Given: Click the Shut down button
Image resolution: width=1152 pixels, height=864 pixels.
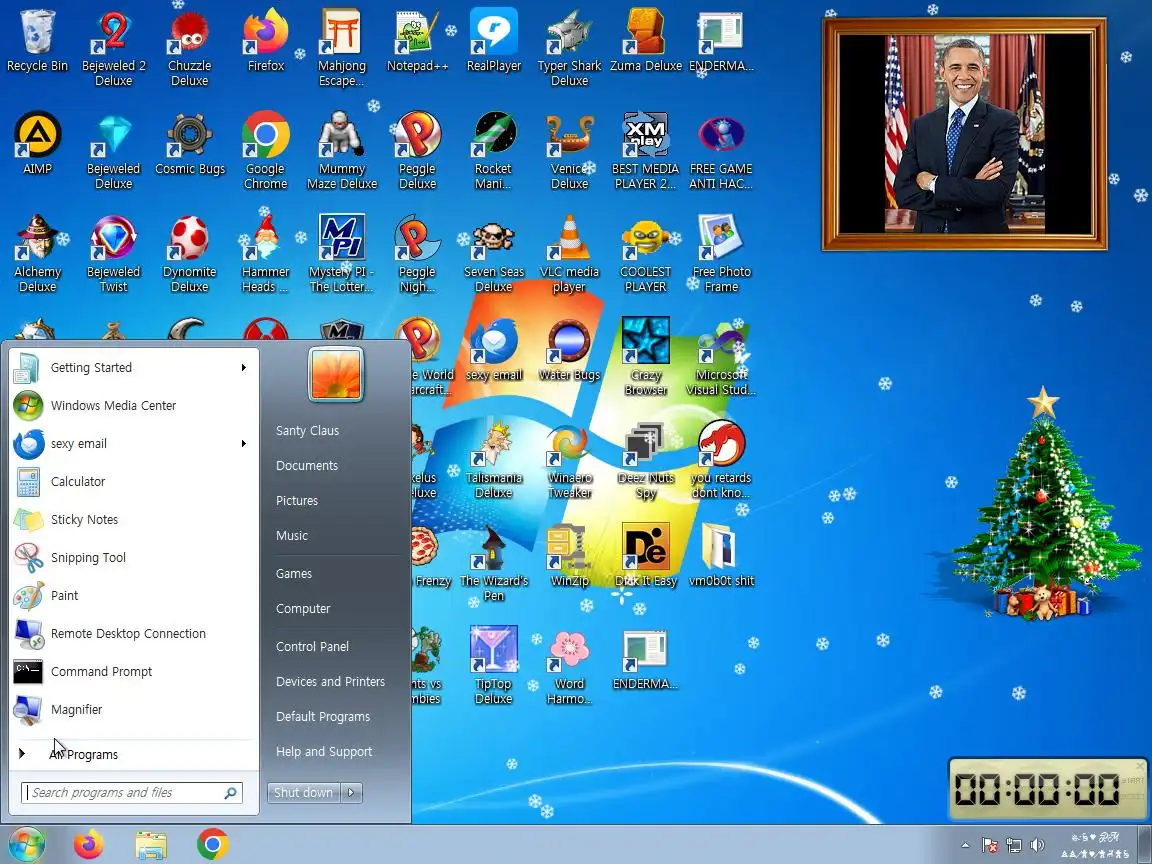Looking at the screenshot, I should click(x=303, y=793).
